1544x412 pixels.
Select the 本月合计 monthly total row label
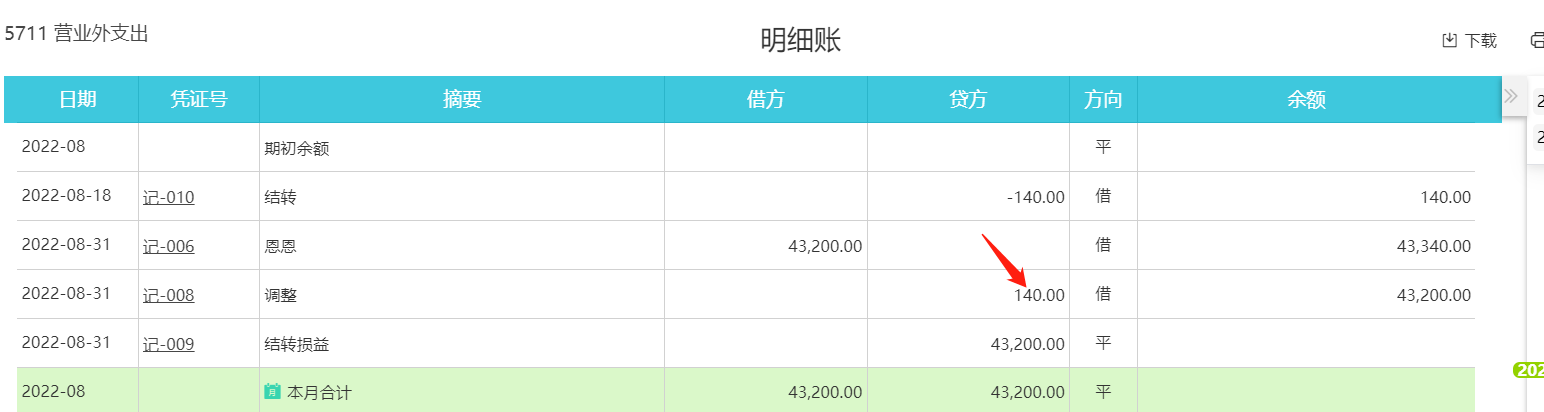[319, 392]
